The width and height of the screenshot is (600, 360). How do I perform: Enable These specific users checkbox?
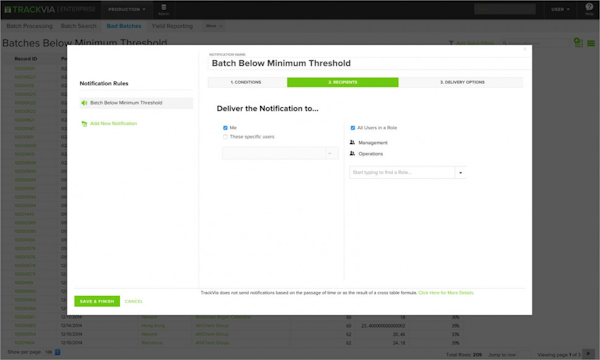(x=225, y=137)
